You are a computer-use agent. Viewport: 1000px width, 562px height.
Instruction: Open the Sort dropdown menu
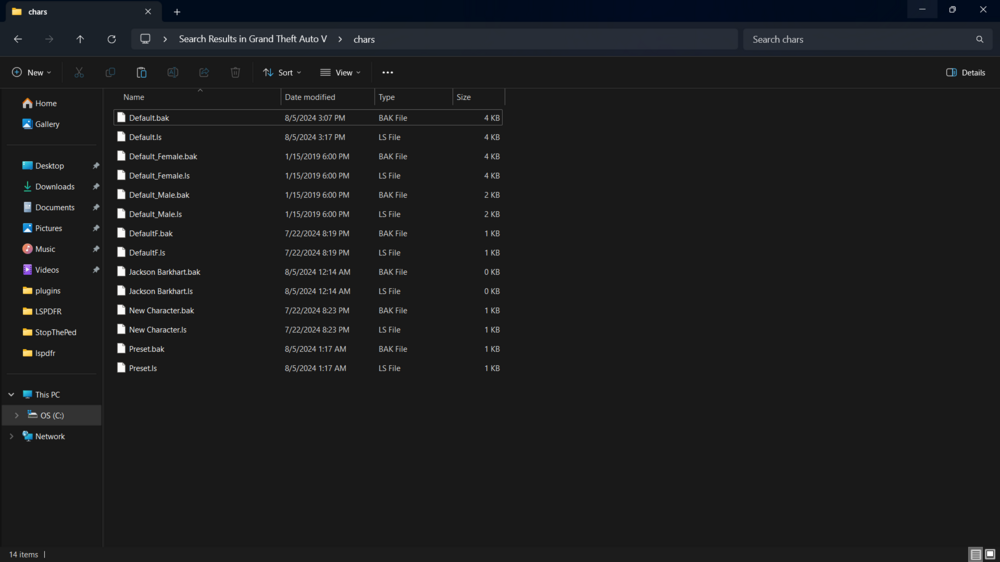tap(282, 73)
